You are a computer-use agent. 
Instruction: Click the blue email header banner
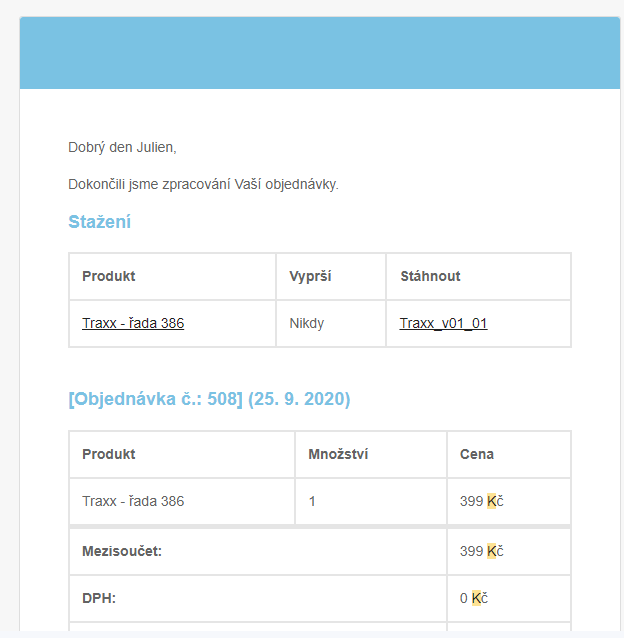point(320,53)
